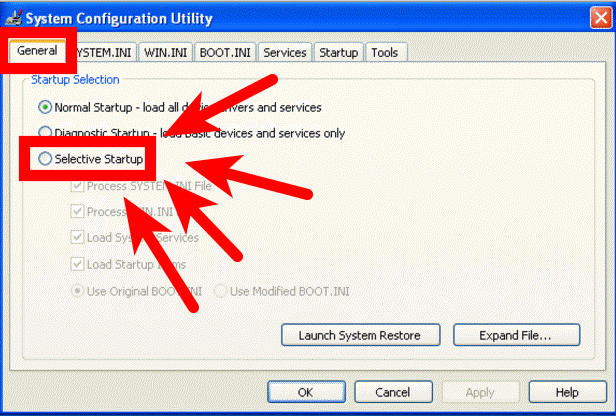
Task: Switch to the Startup tab
Action: point(339,52)
